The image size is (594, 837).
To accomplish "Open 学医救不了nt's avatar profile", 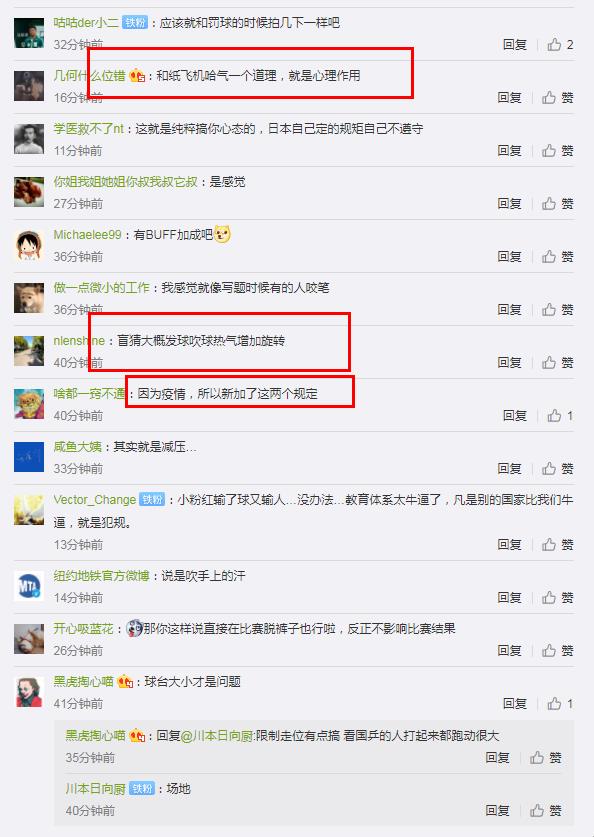I will pyautogui.click(x=29, y=139).
